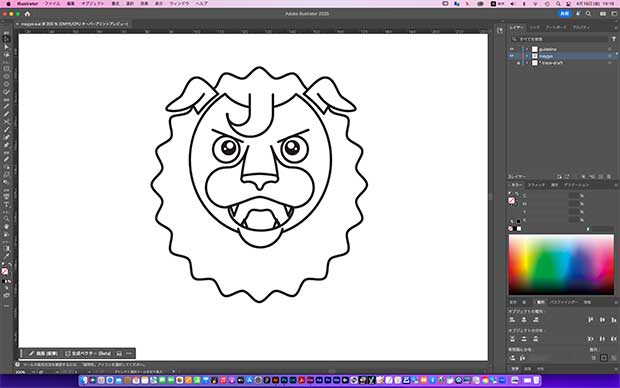Screen dimensions: 620x388
Task: Click the layer filter funnel icon
Action: 614,39
